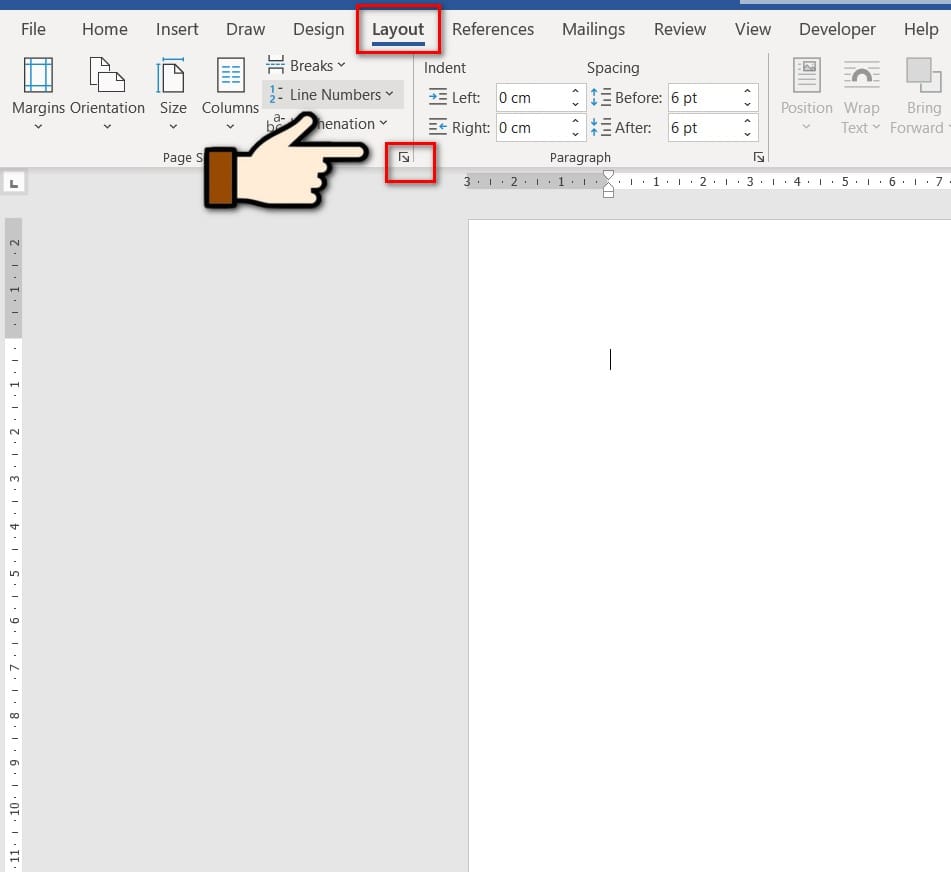Screen dimensions: 951x872
Task: Switch to the References tab
Action: pyautogui.click(x=492, y=29)
